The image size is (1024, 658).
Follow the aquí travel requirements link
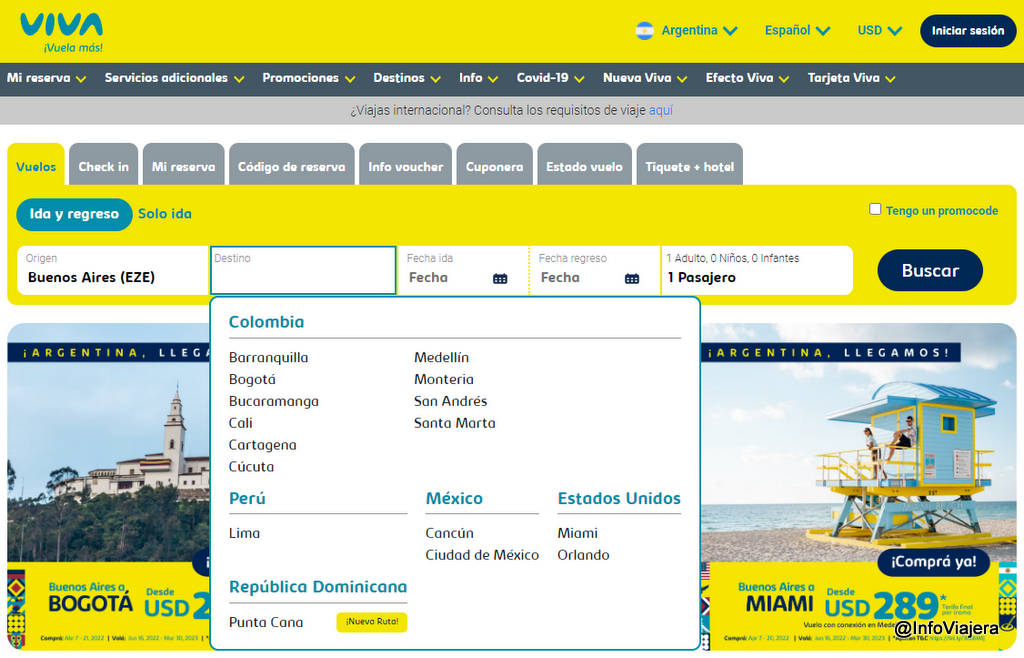660,110
